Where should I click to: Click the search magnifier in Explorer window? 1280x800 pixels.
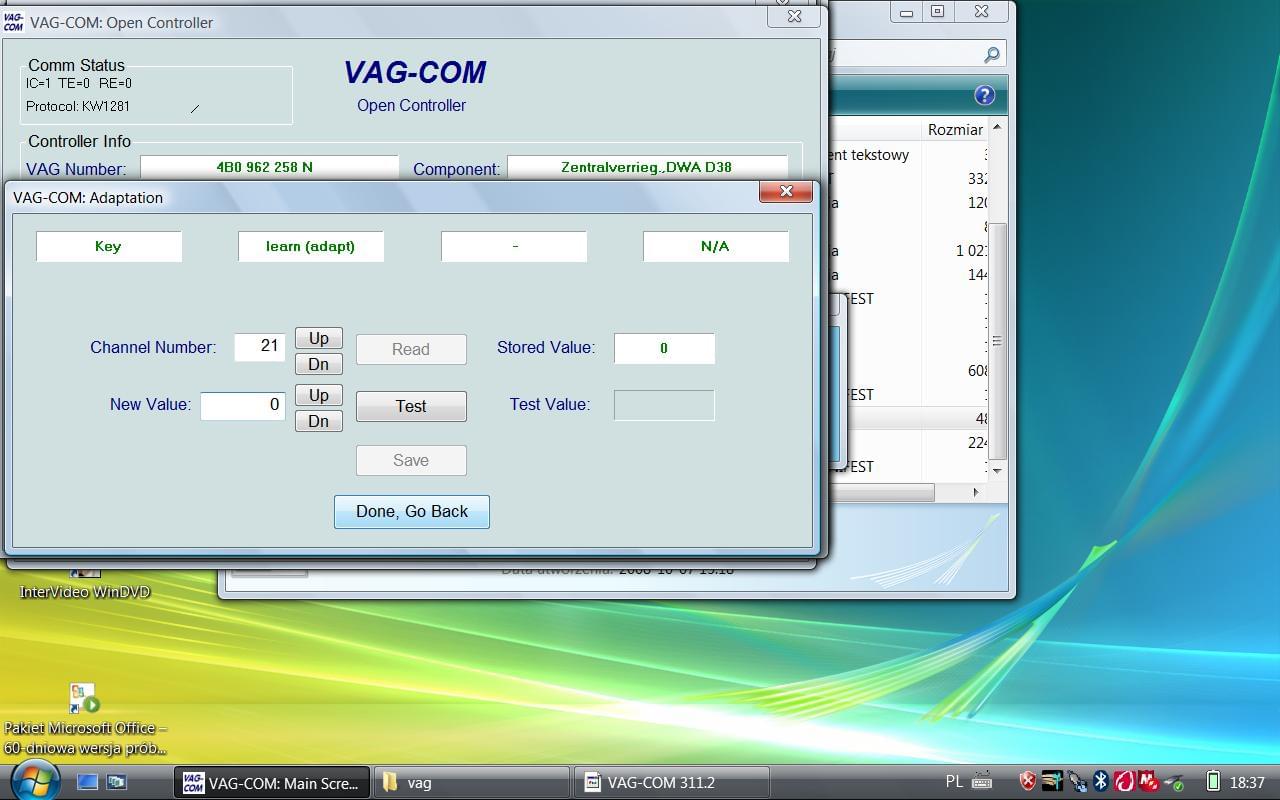point(991,55)
